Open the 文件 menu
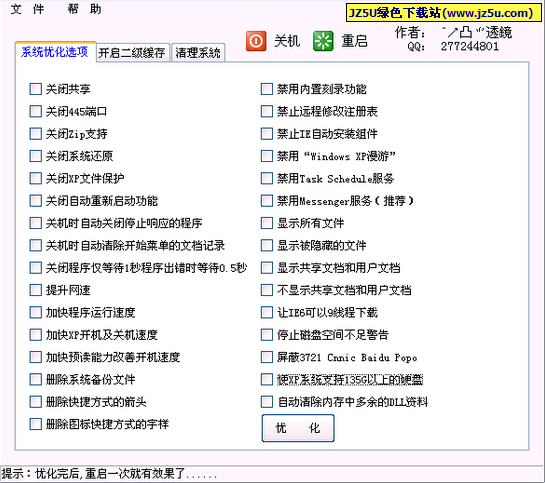545x483 pixels. pyautogui.click(x=27, y=9)
